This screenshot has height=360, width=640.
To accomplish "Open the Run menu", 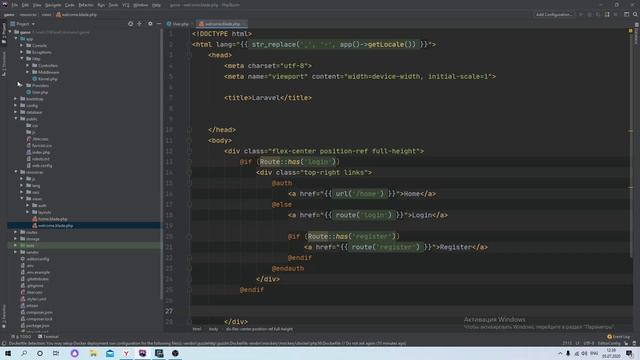I will pyautogui.click(x=101, y=5).
